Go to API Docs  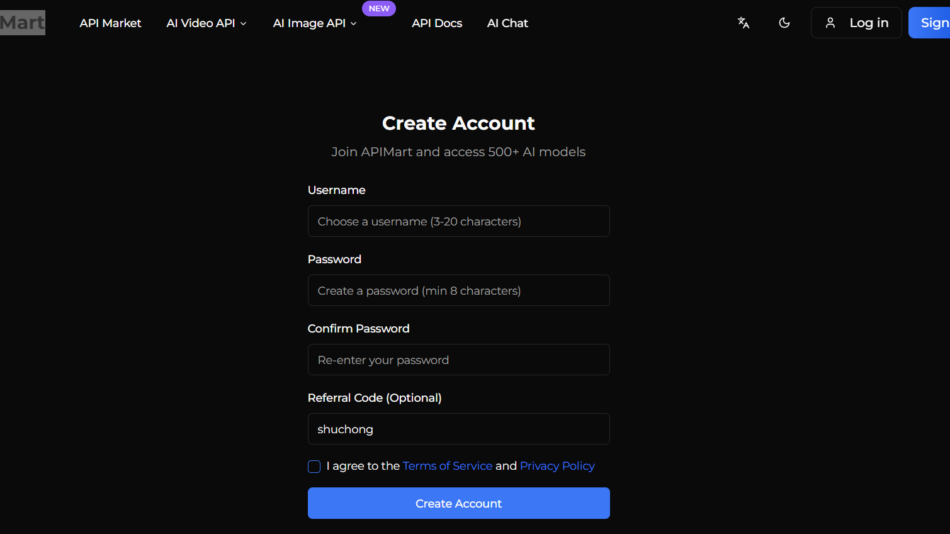(x=437, y=23)
